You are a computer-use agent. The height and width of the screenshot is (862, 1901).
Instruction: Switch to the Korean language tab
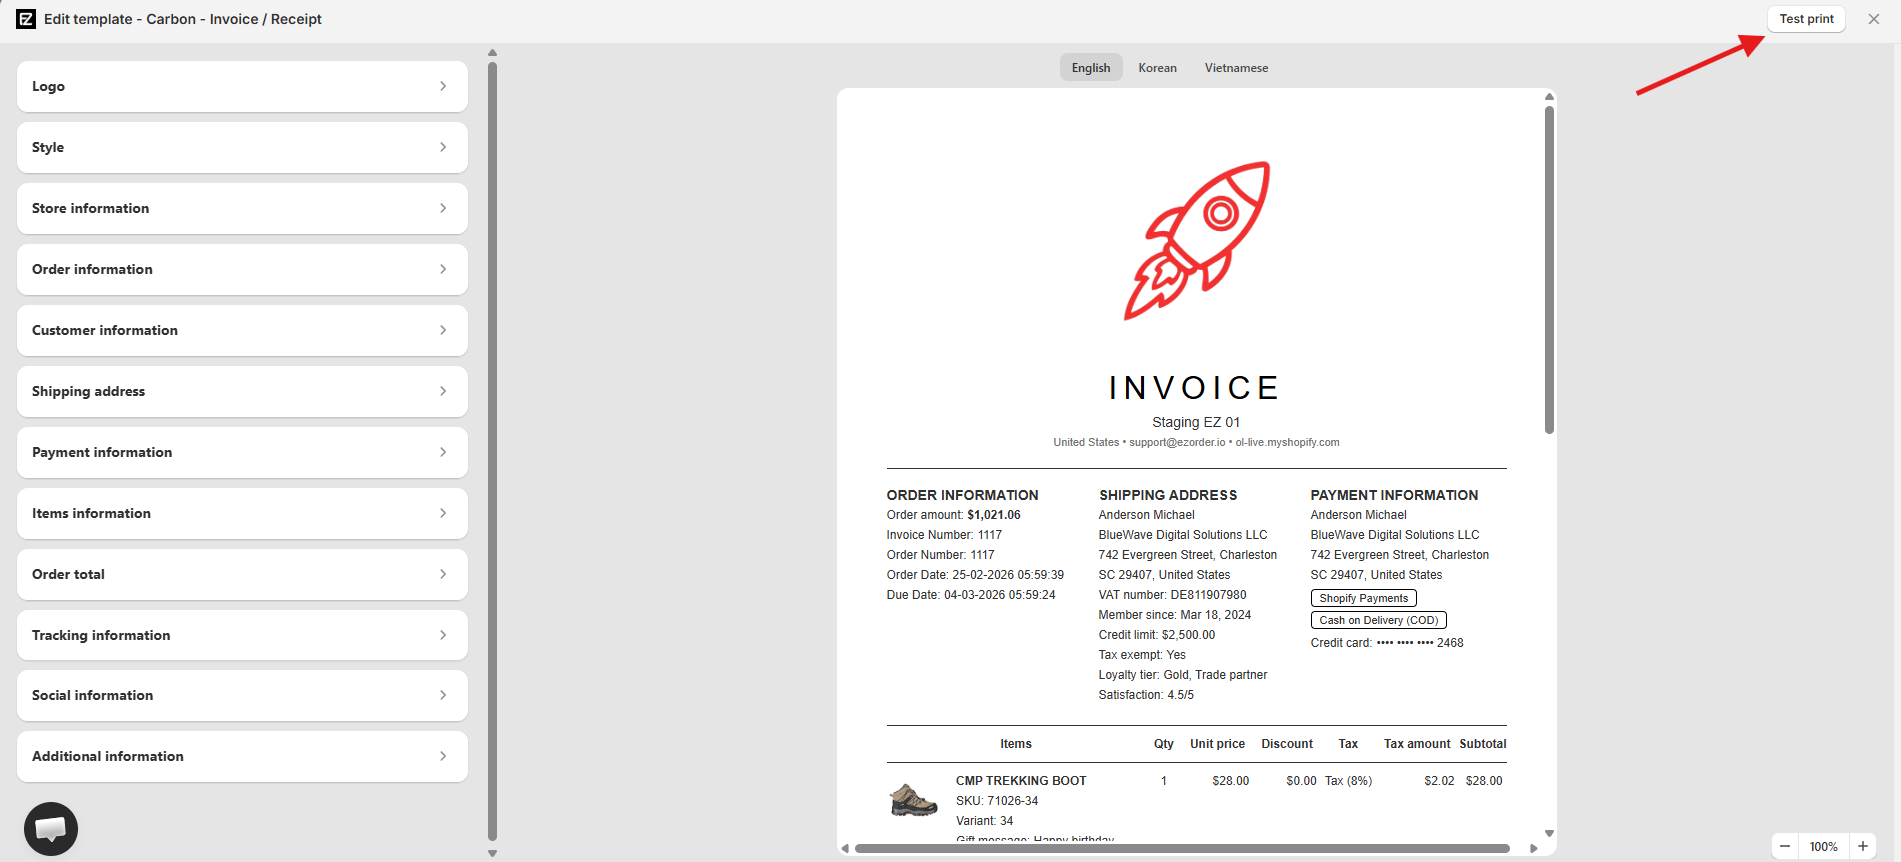pos(1157,67)
